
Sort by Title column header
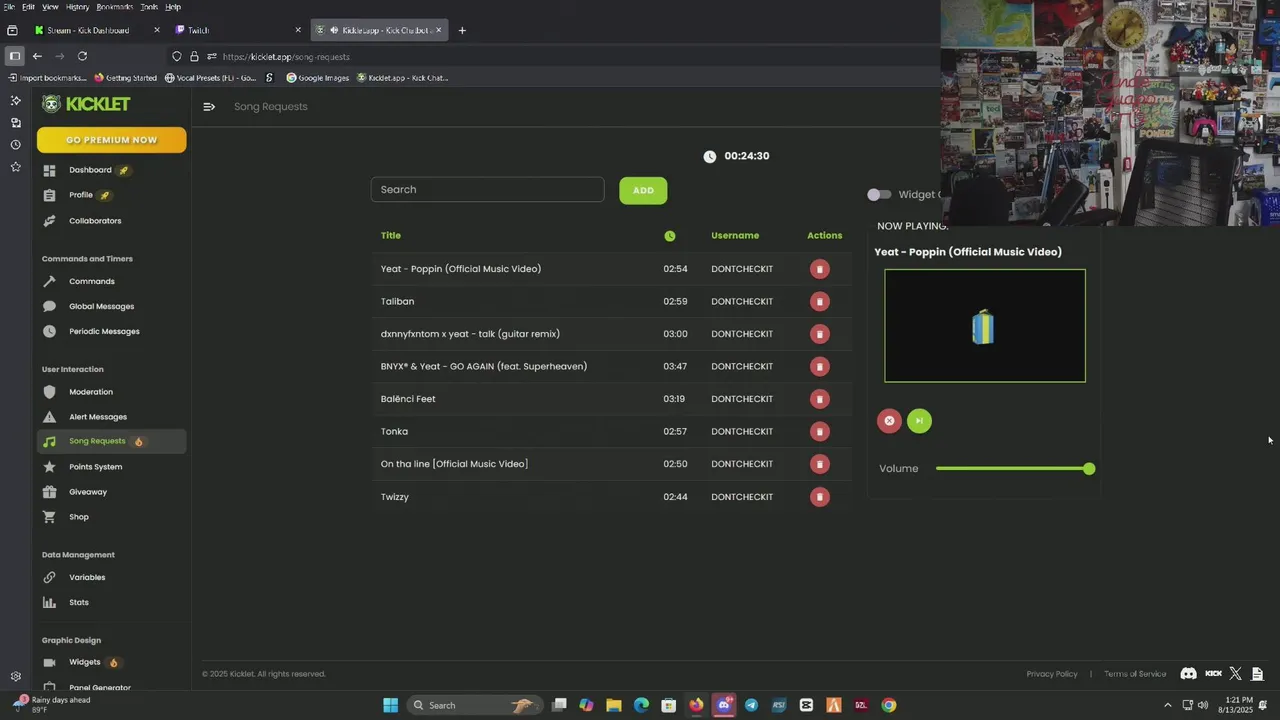click(391, 236)
